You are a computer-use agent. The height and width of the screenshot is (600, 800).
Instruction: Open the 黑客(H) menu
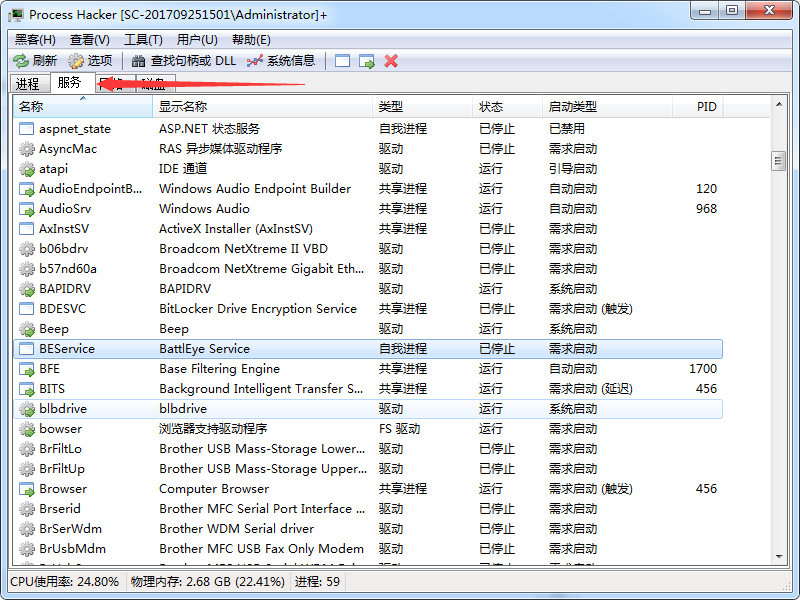(x=35, y=39)
